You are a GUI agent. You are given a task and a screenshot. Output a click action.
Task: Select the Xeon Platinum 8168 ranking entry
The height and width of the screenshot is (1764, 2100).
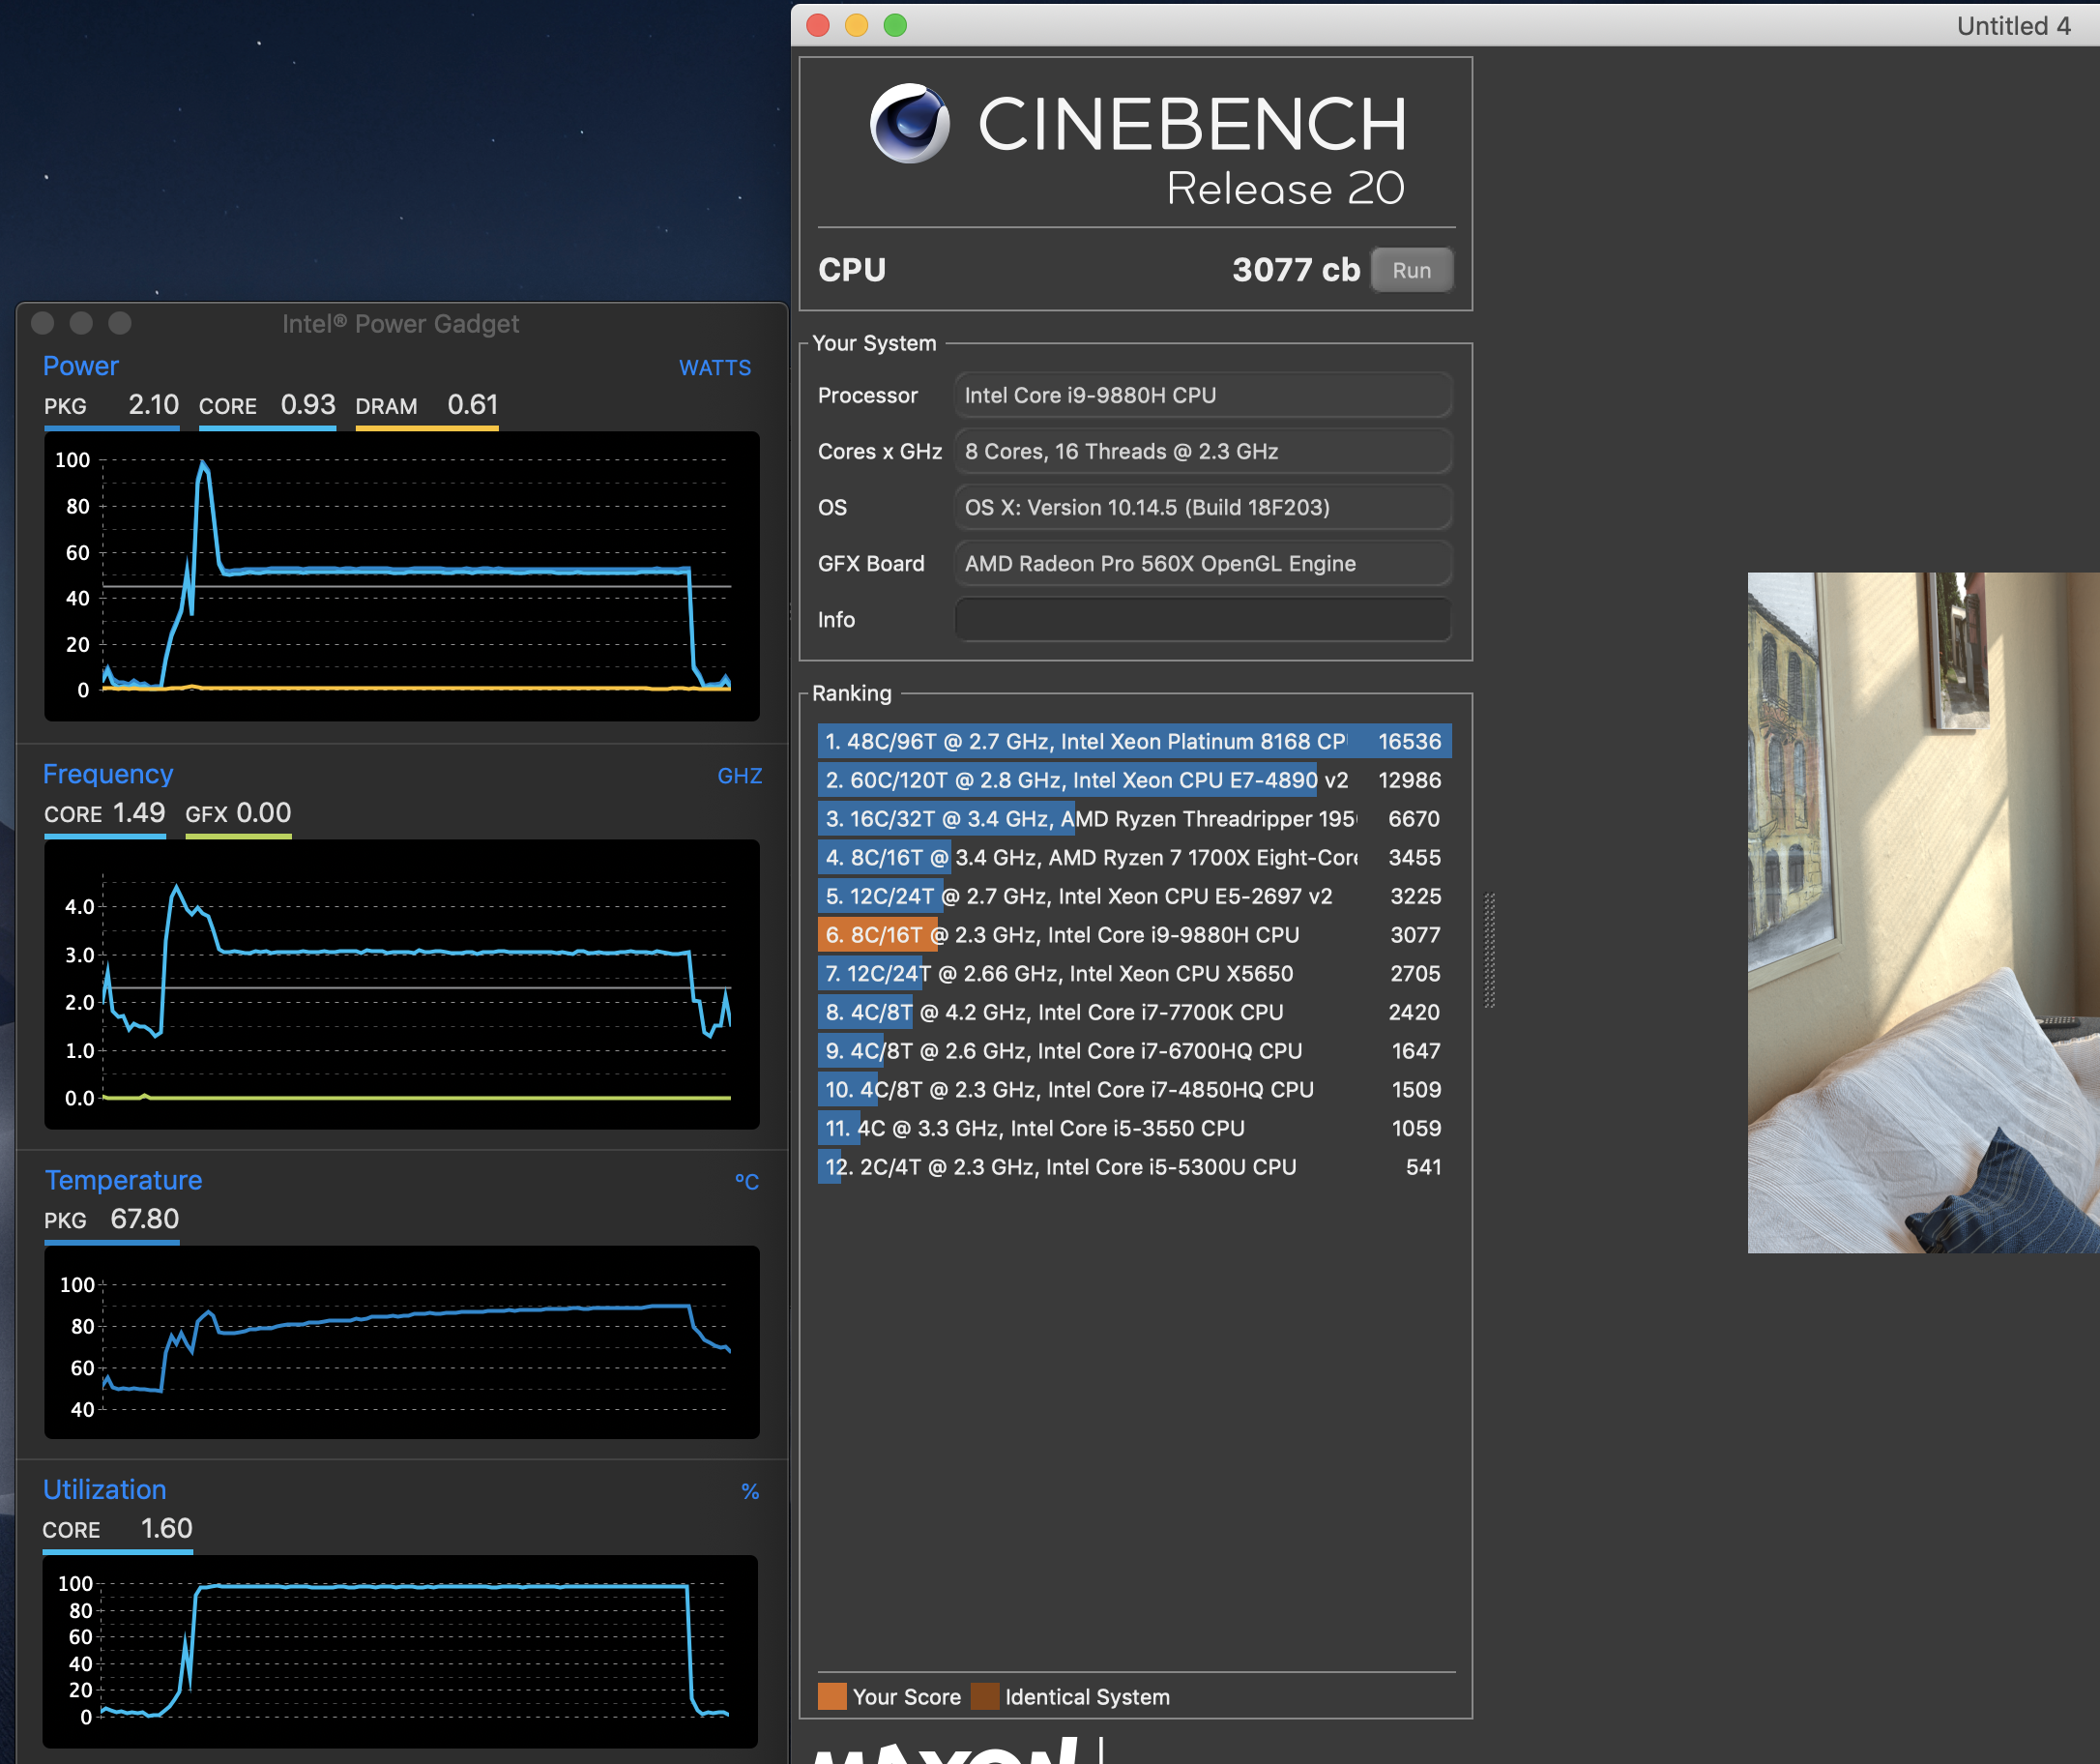[1133, 741]
